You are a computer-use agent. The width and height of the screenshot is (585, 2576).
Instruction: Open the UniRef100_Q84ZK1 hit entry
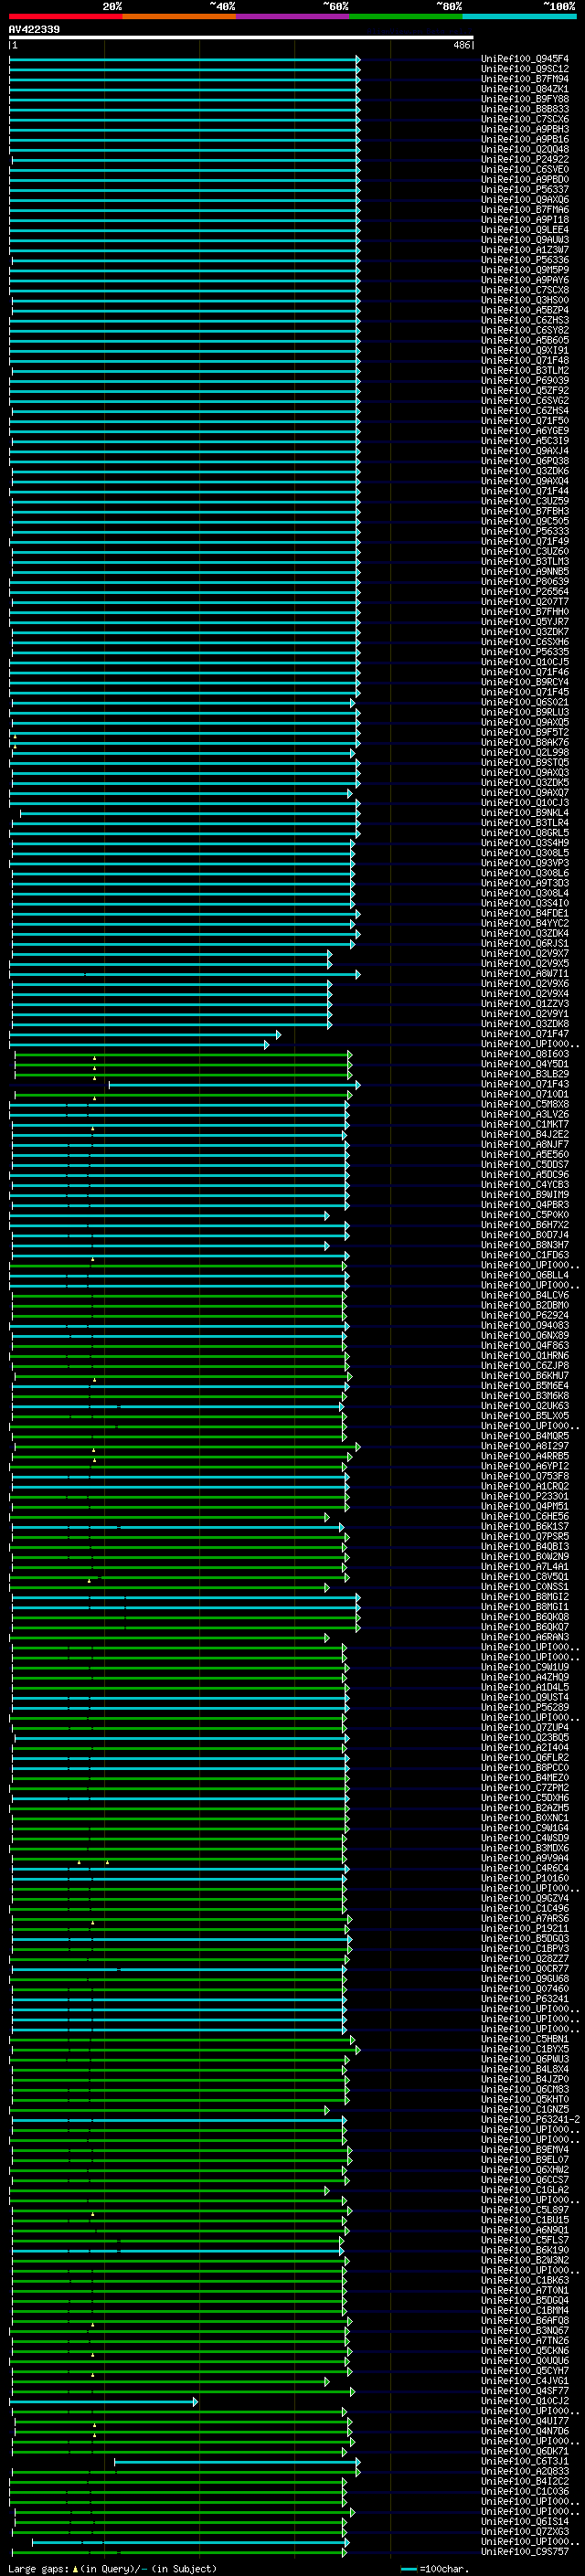525,89
